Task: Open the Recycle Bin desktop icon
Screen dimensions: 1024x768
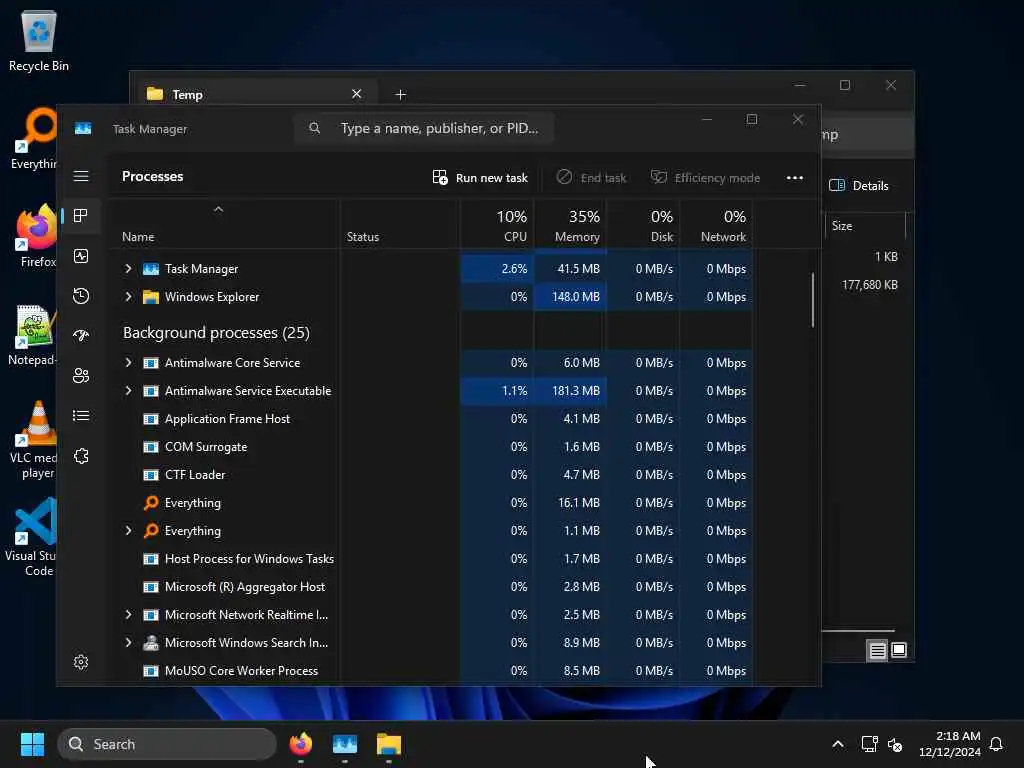Action: click(39, 40)
